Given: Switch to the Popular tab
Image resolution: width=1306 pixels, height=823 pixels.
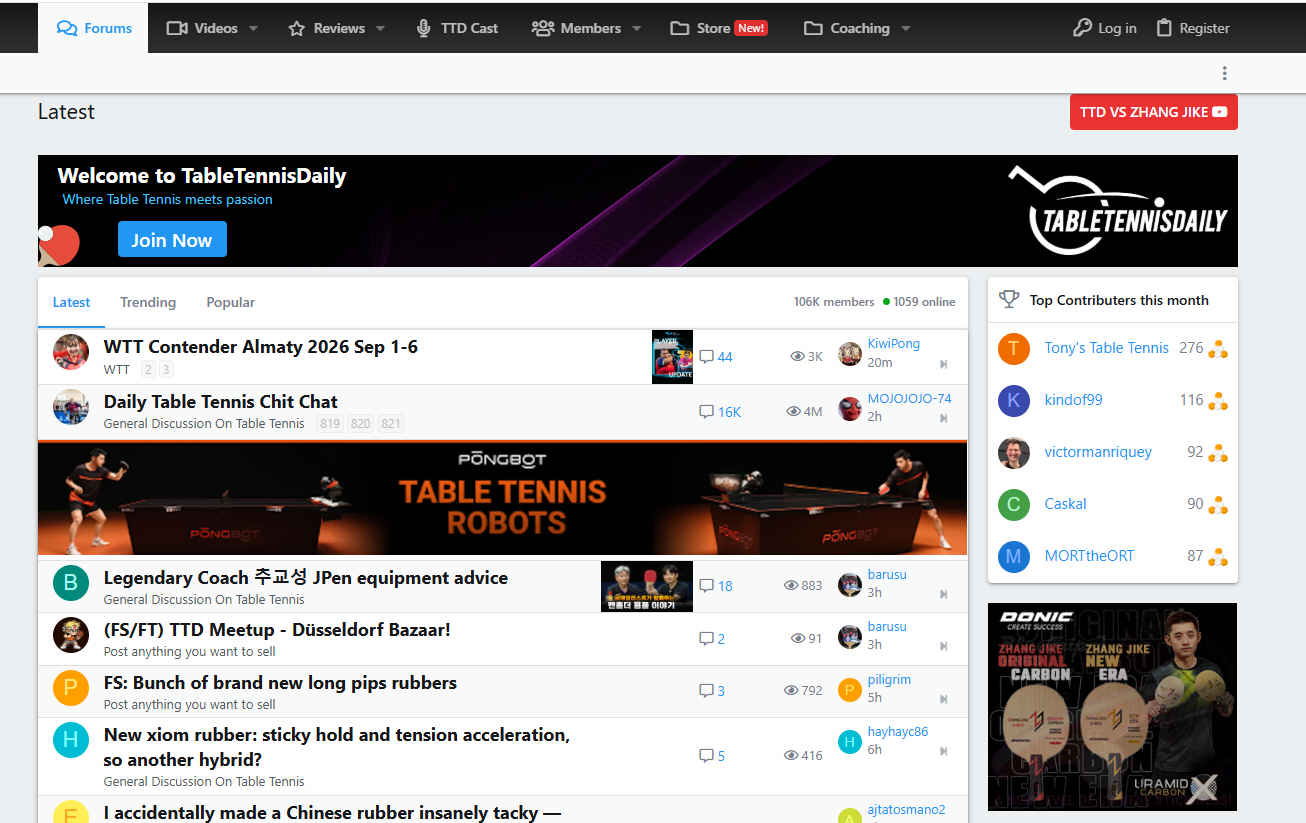Looking at the screenshot, I should click(x=231, y=302).
